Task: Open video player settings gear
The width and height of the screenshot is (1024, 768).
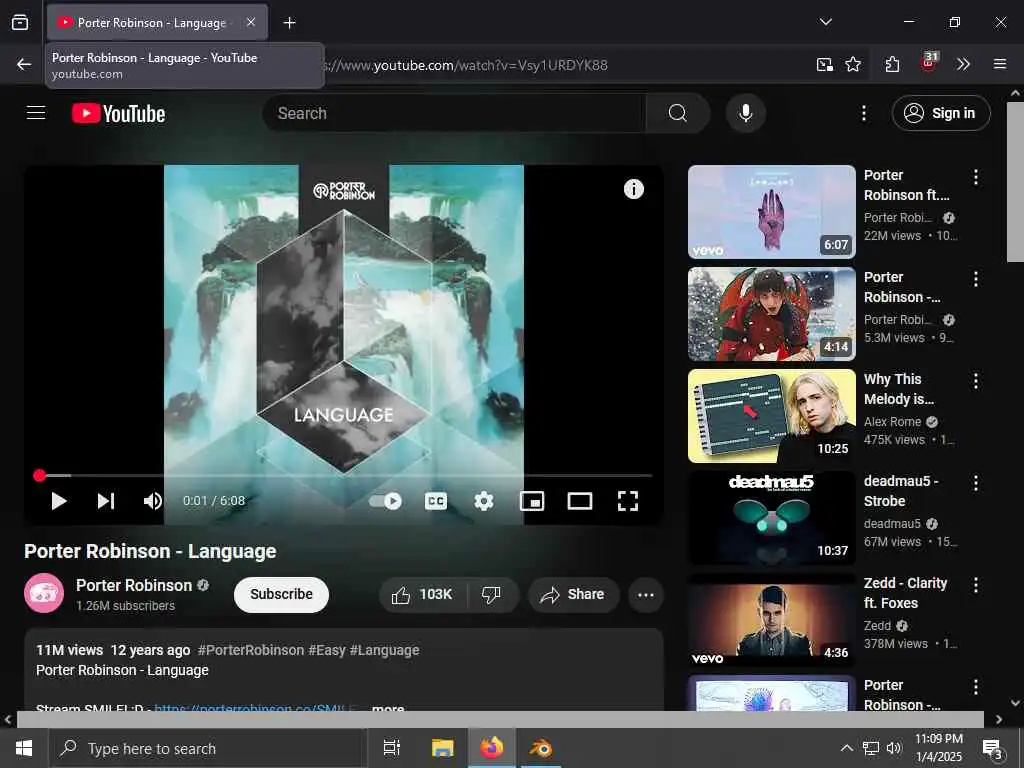Action: click(x=483, y=501)
